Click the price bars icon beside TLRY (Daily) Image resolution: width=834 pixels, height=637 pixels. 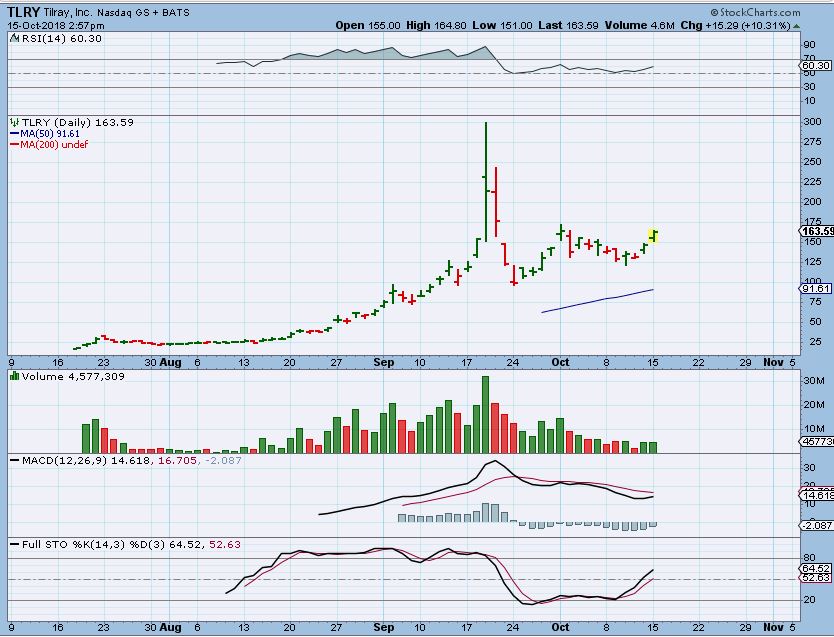[x=15, y=122]
